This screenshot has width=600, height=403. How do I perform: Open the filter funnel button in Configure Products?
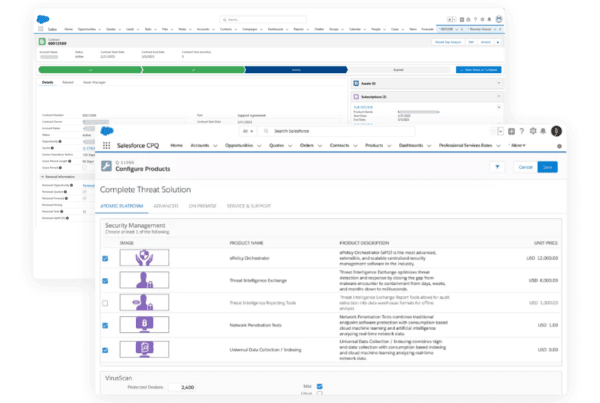[497, 167]
